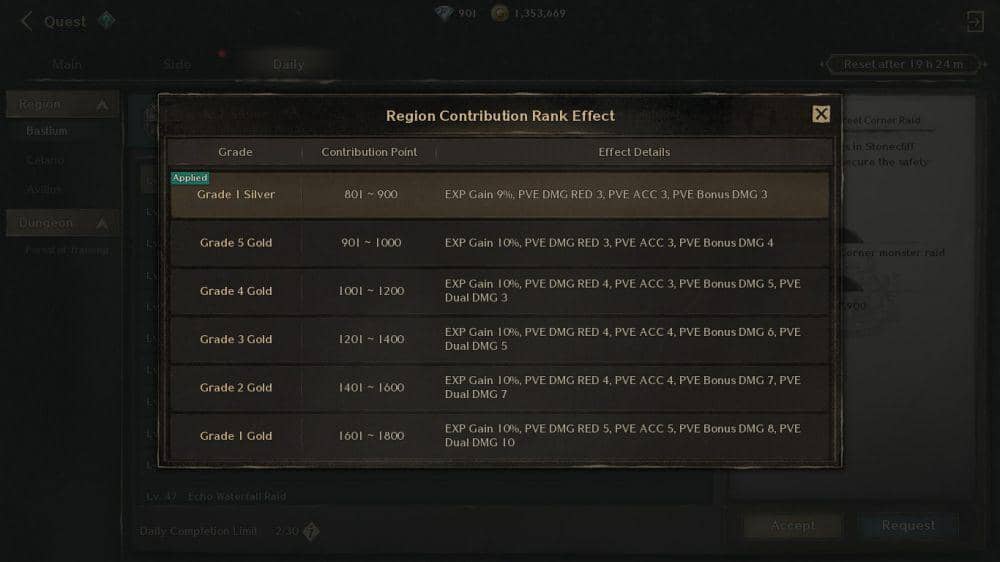This screenshot has height=562, width=1000.
Task: Click the exit door icon
Action: point(974,21)
